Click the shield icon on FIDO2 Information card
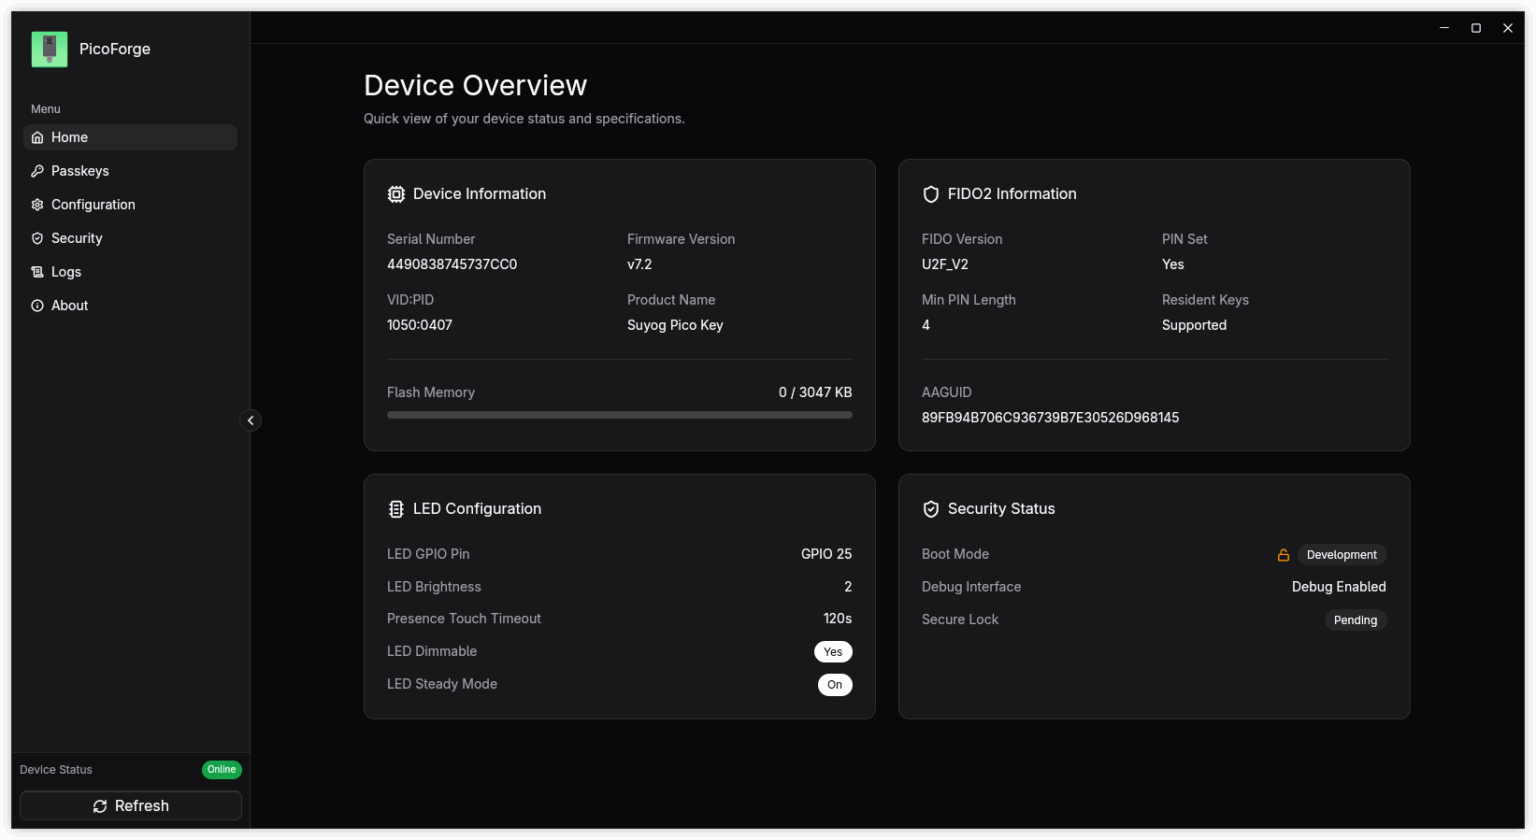The image size is (1536, 840). (931, 193)
